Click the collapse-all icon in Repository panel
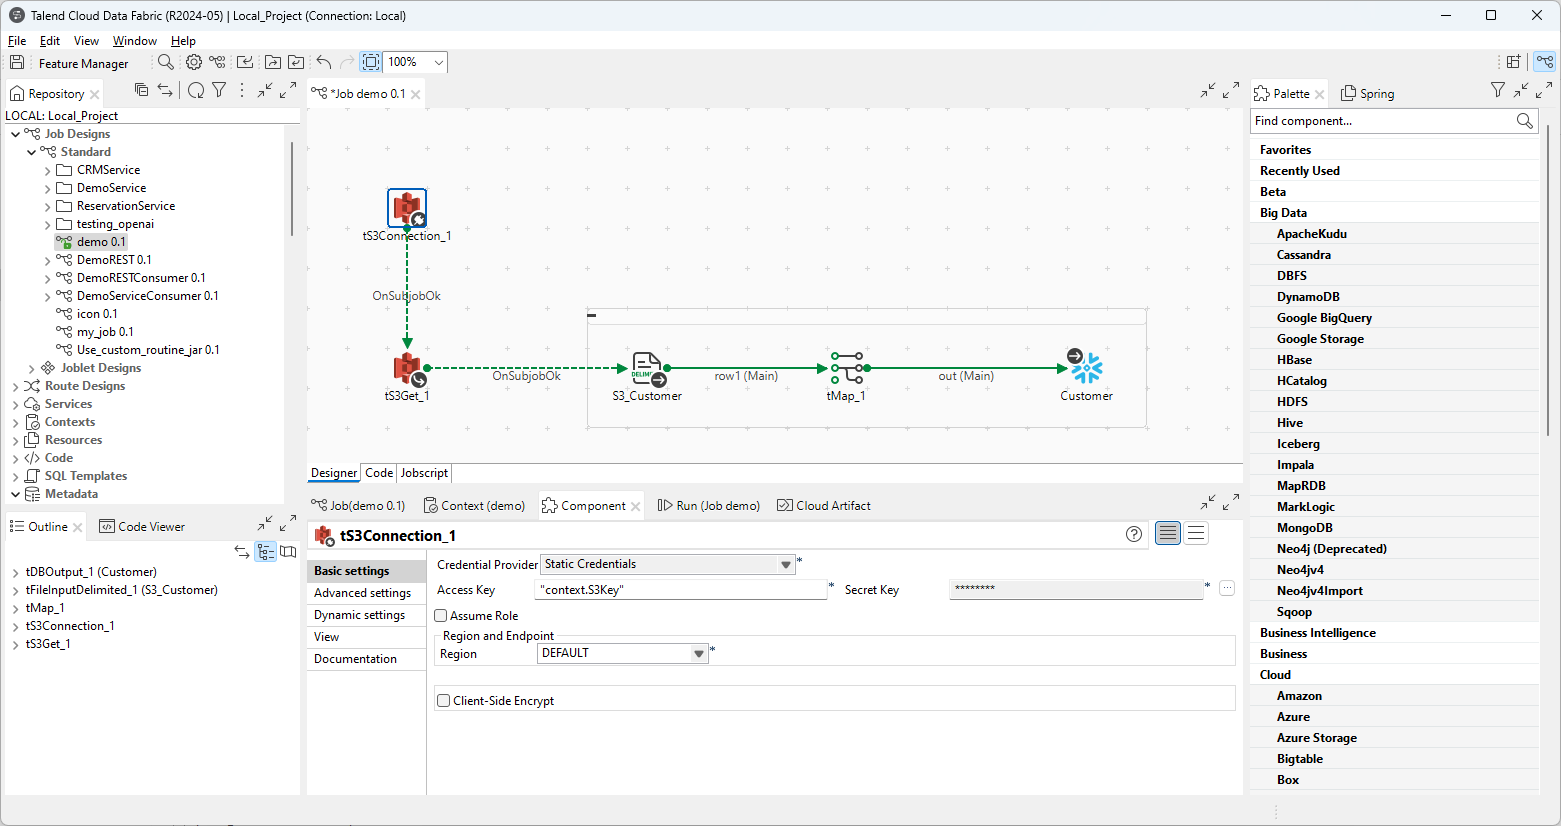 click(x=141, y=90)
